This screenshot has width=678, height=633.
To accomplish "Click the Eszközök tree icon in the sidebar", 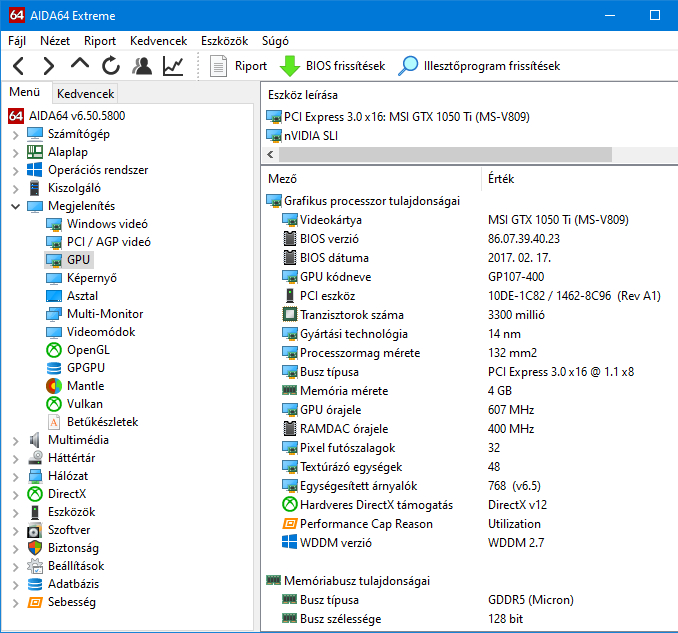I will [35, 512].
